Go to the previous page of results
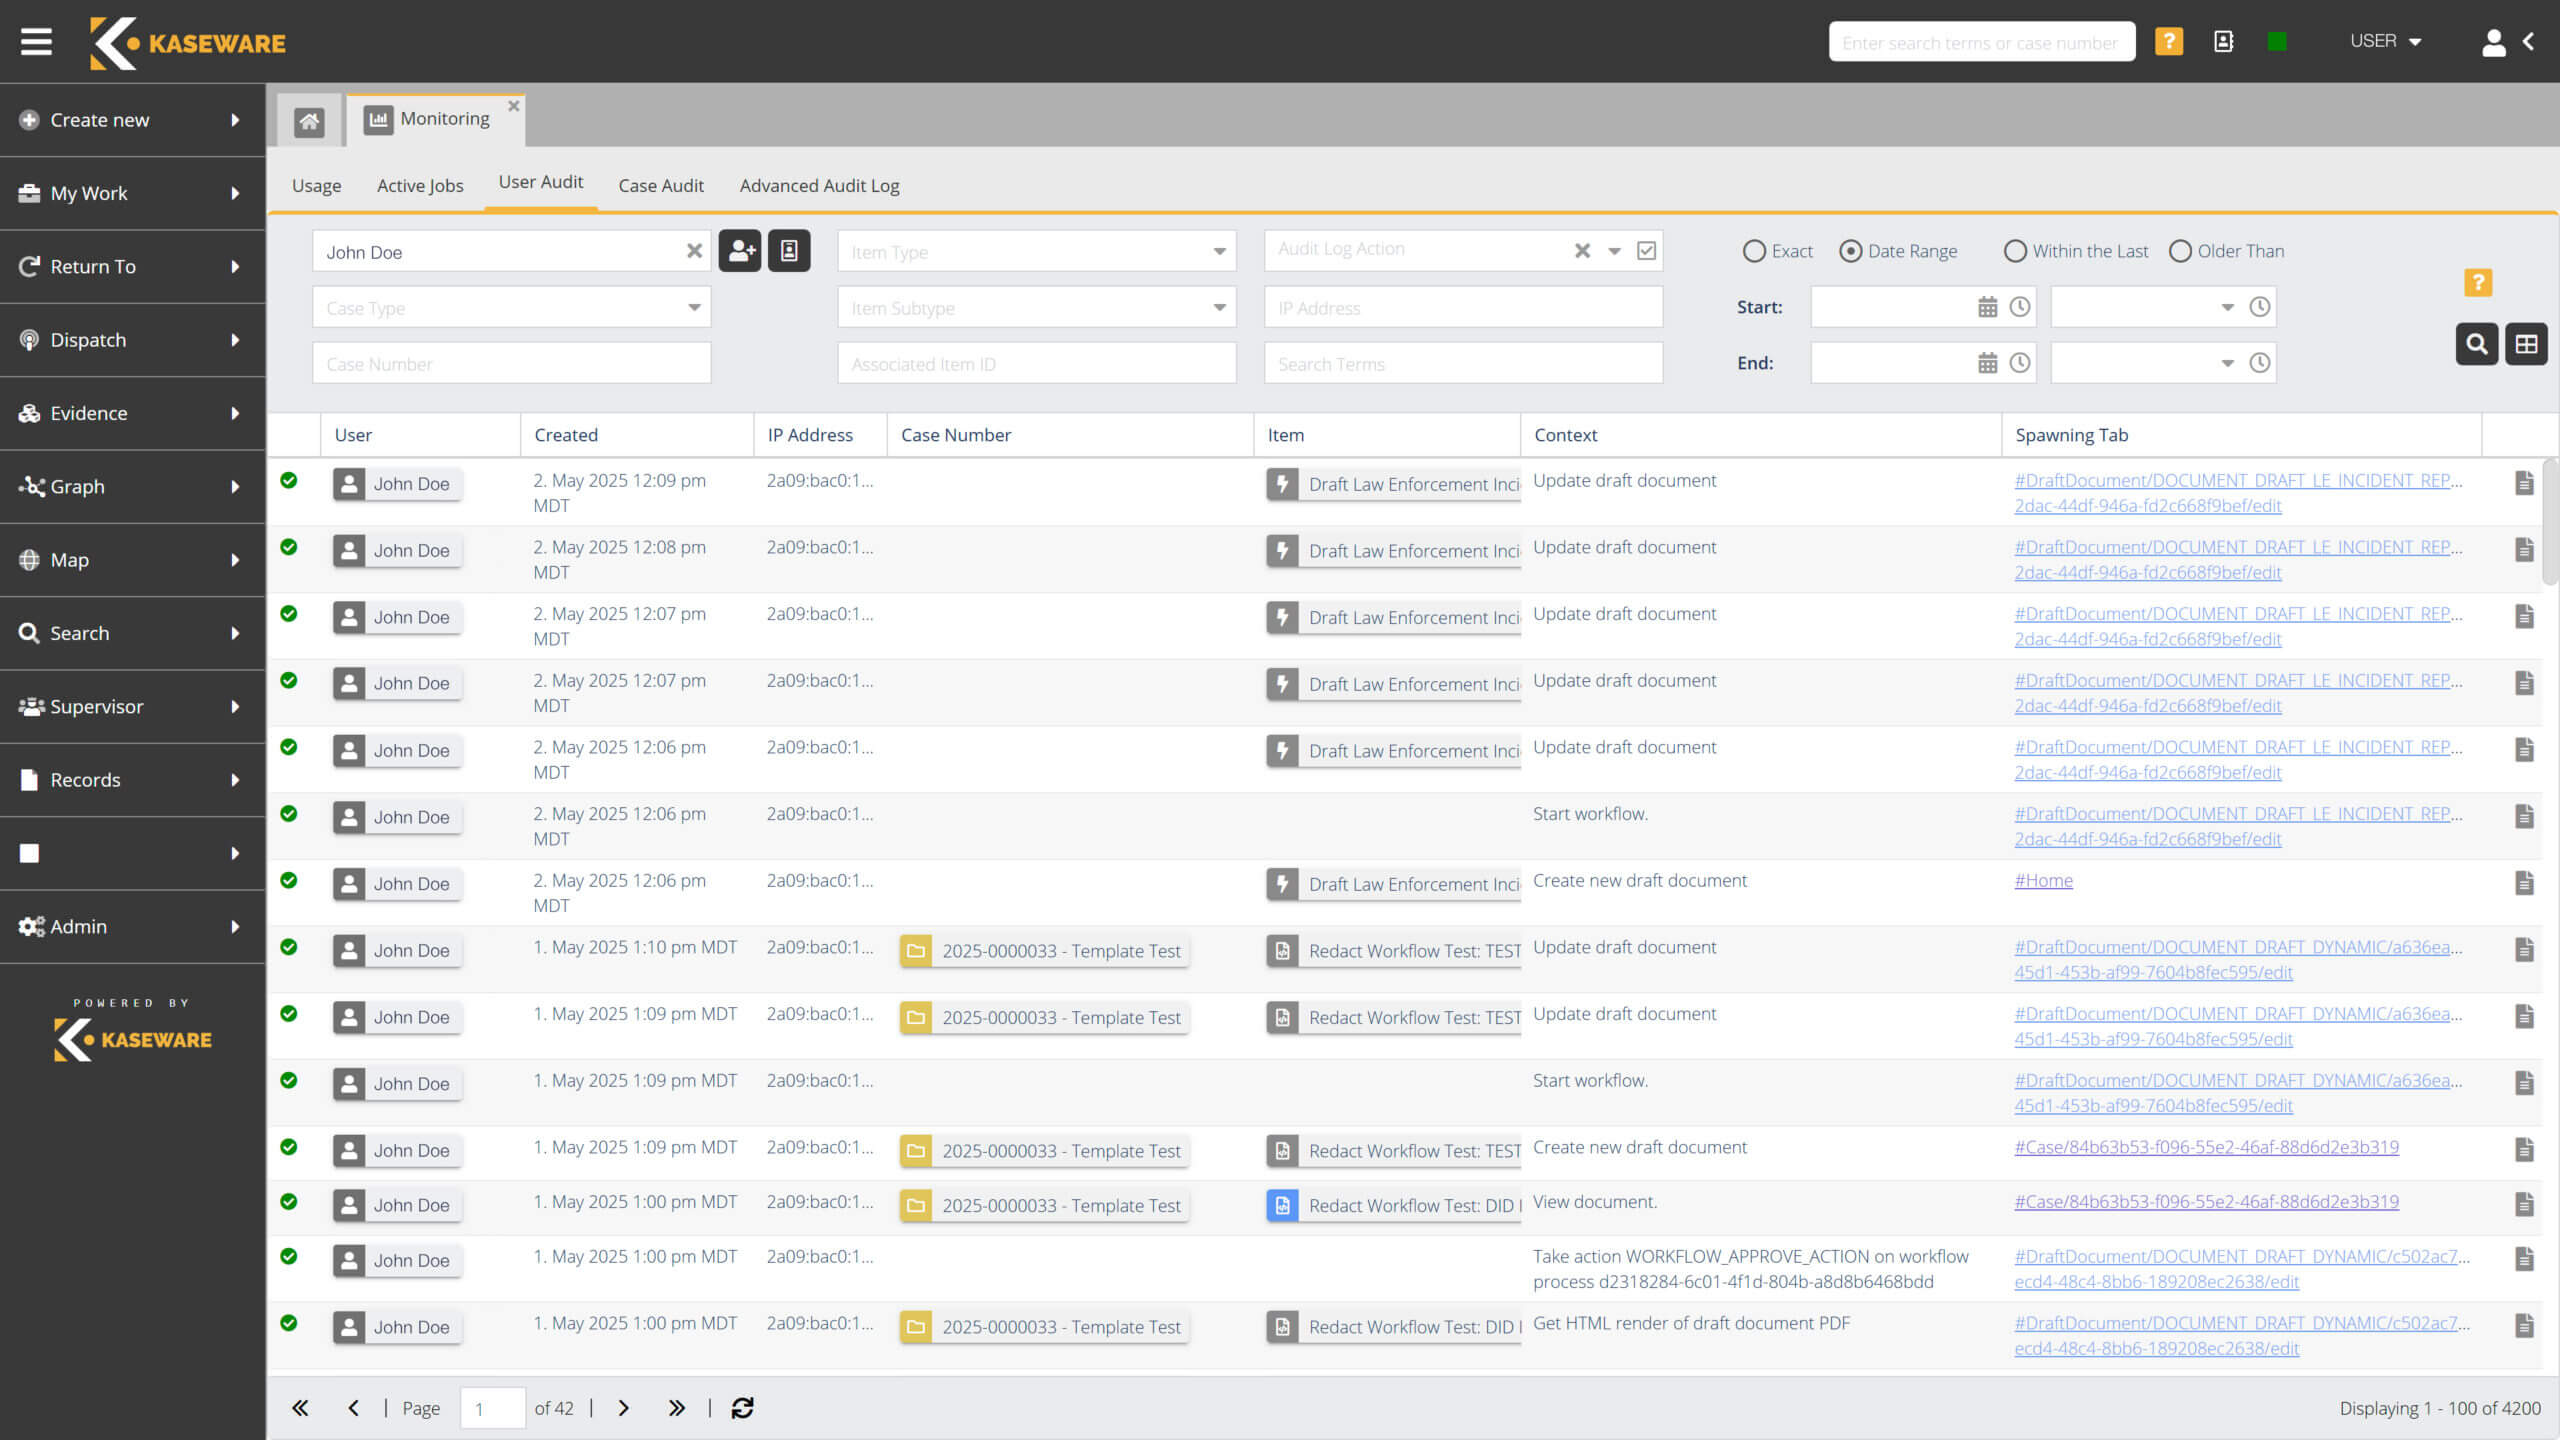This screenshot has height=1440, width=2560. (353, 1408)
